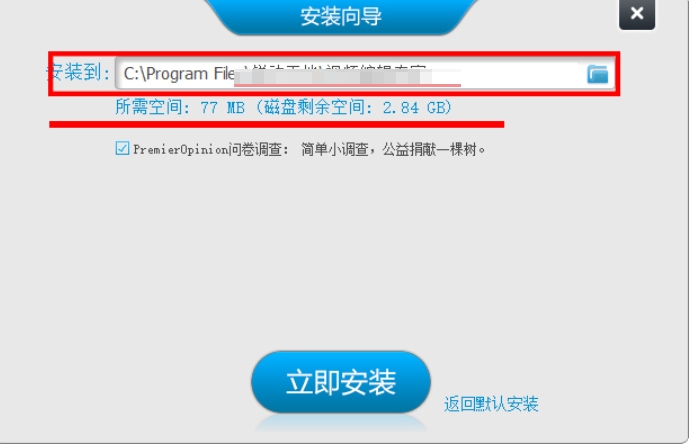Click the 安装向导 title banner
The image size is (694, 447).
pos(341,16)
